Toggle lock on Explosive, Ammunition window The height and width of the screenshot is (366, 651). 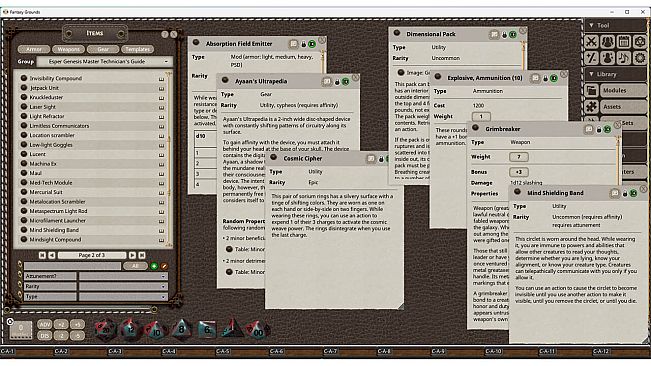(x=545, y=78)
